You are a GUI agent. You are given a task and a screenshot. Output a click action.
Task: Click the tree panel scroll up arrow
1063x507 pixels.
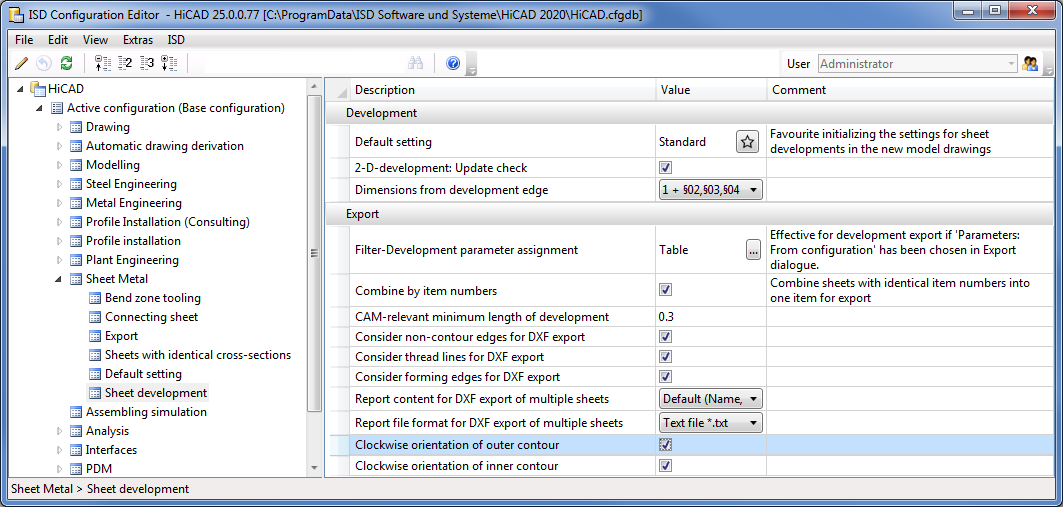tap(314, 86)
